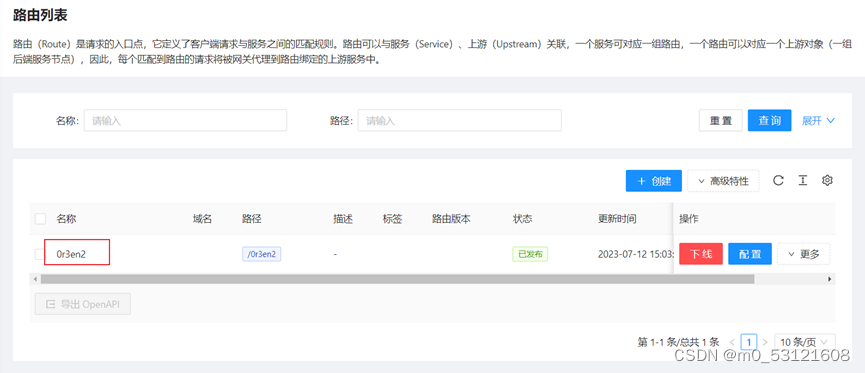Image resolution: width=865 pixels, height=373 pixels.
Task: Click the 重置 button
Action: point(720,120)
